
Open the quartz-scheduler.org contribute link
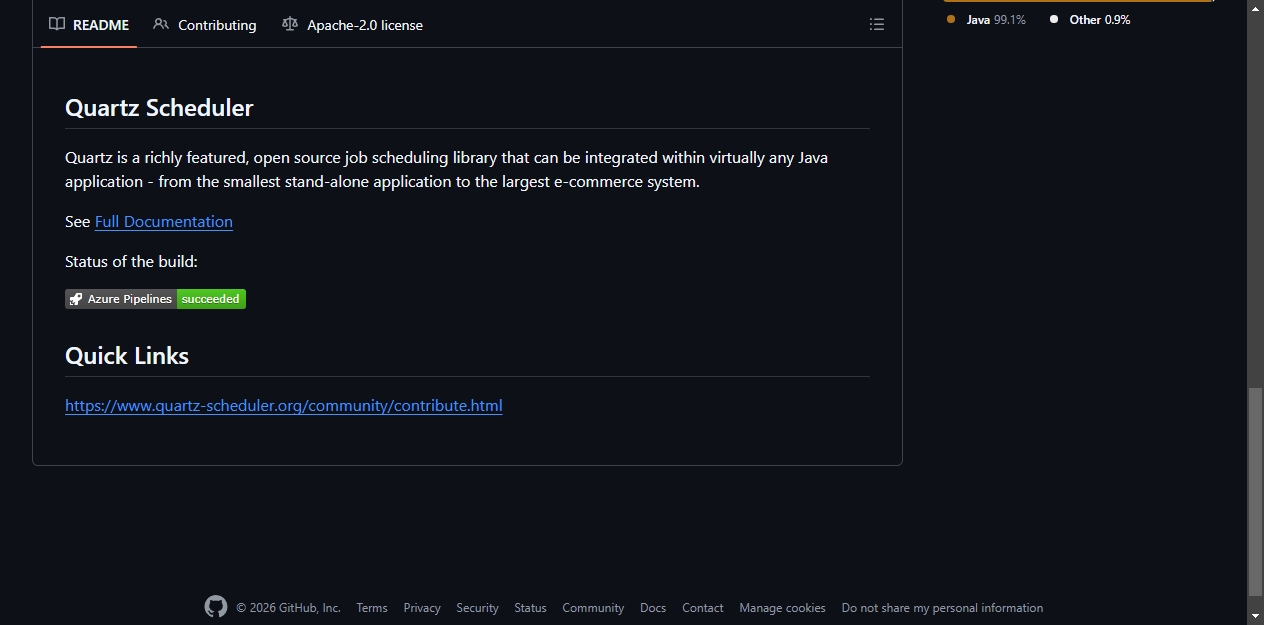(284, 406)
